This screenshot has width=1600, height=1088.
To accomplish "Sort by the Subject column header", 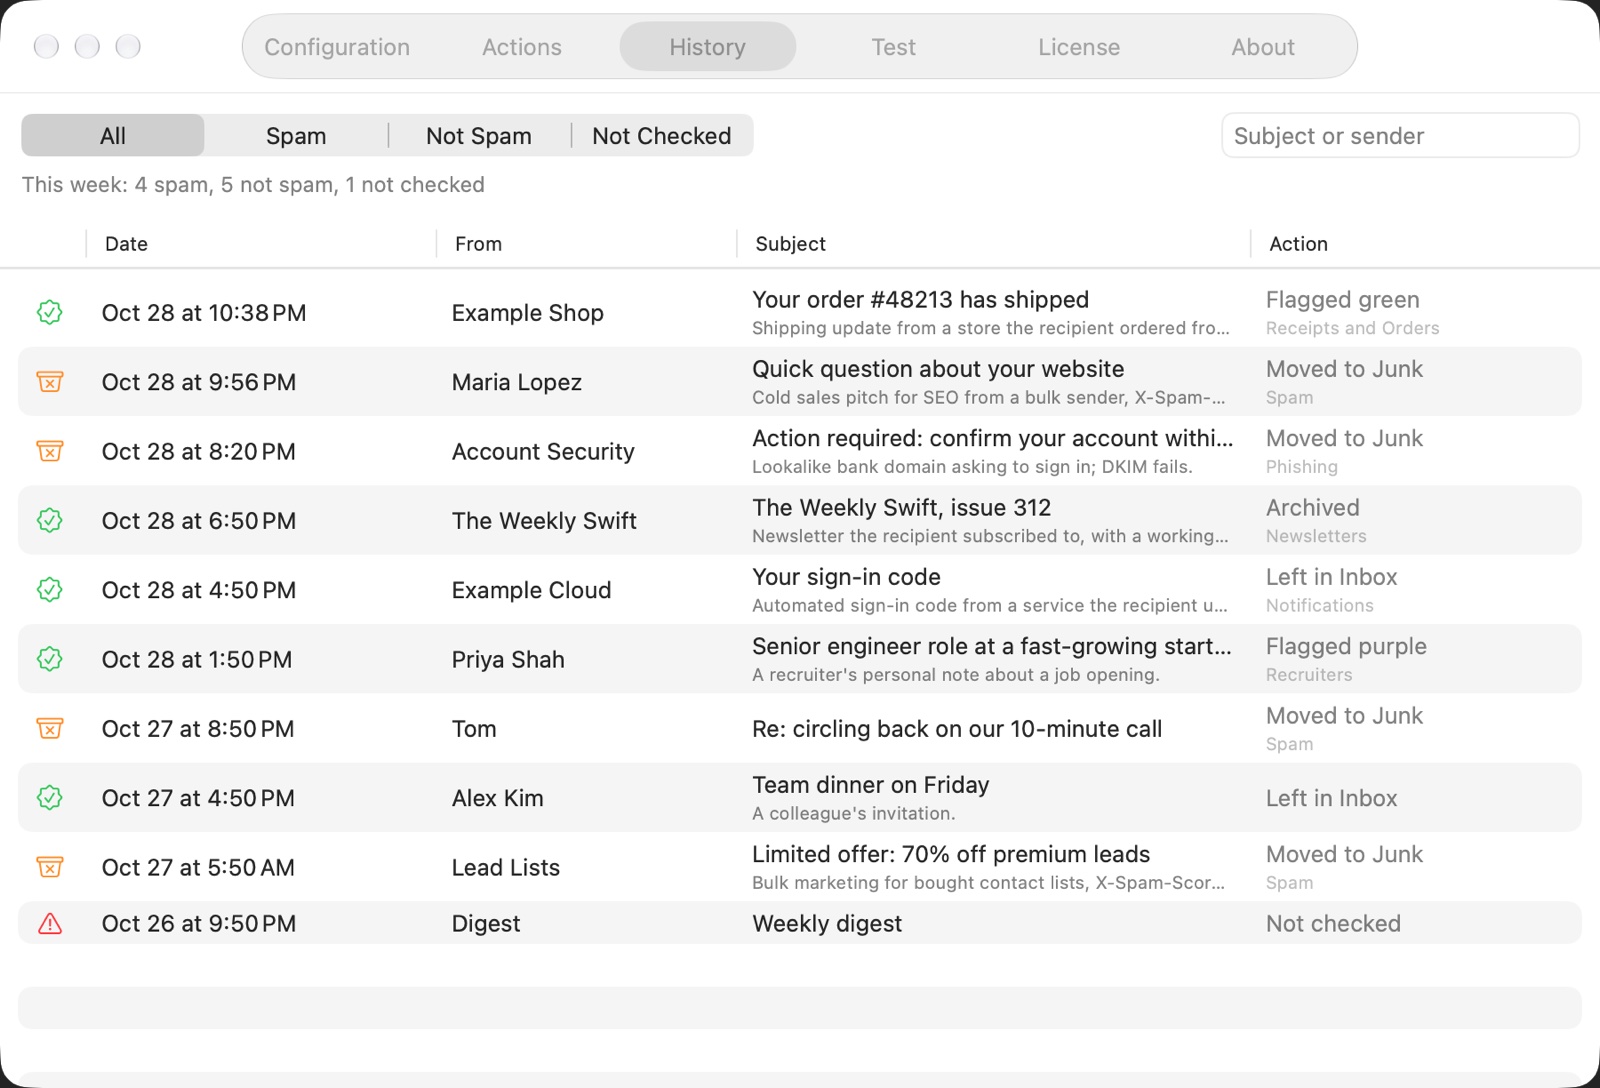I will point(791,244).
